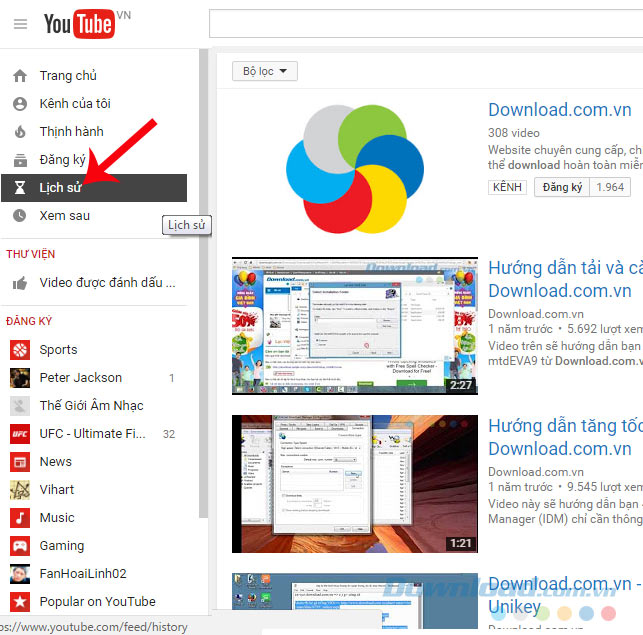Open the Sports subscription channel icon
The width and height of the screenshot is (643, 635).
tap(20, 350)
